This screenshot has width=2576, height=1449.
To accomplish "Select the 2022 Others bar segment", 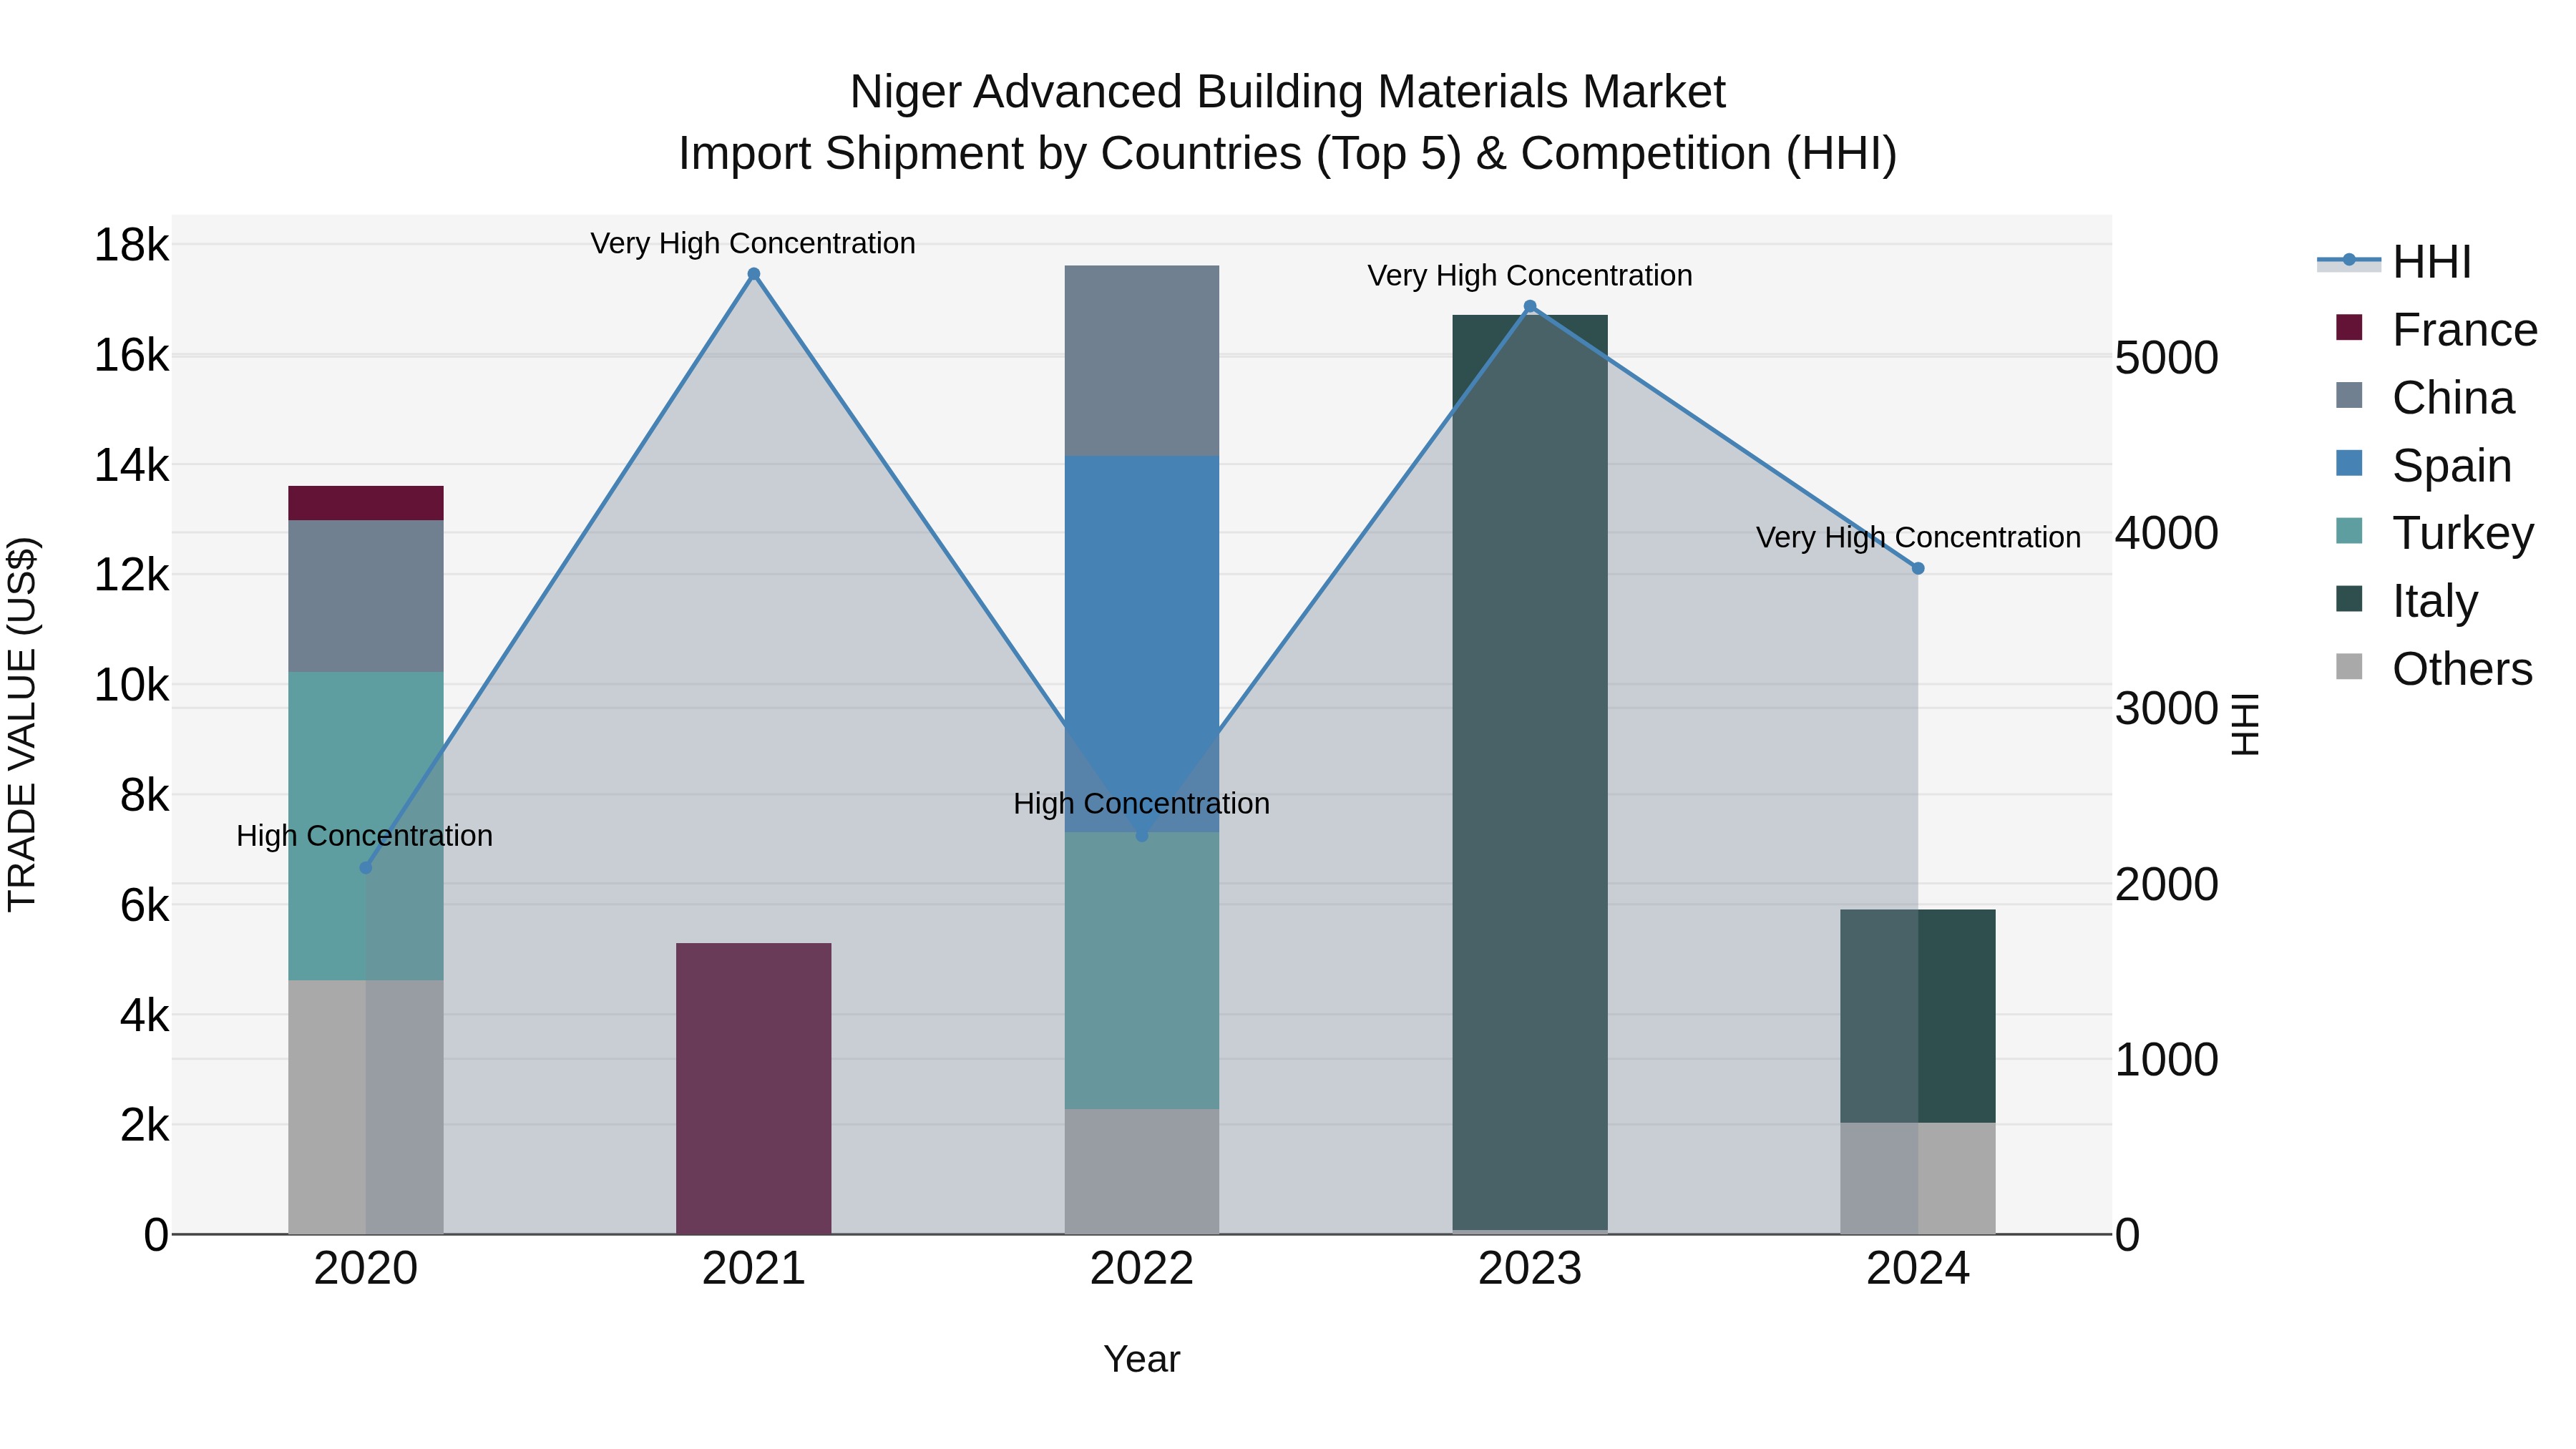I will pos(1142,1171).
